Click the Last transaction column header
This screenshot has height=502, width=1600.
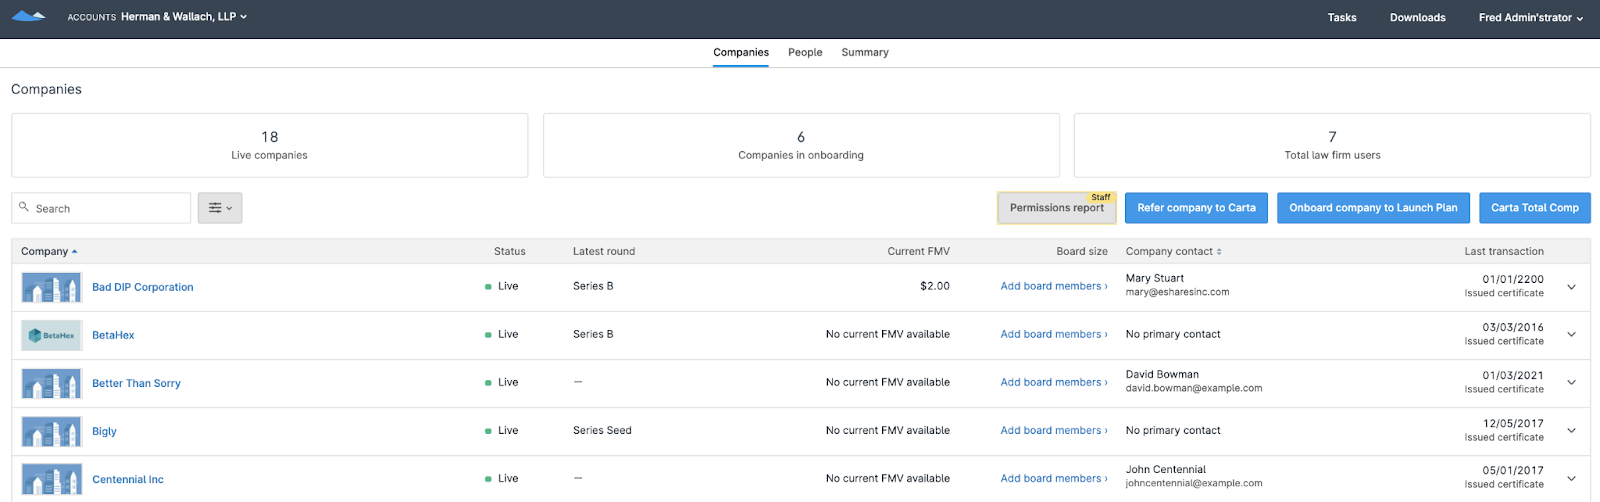coord(1504,252)
